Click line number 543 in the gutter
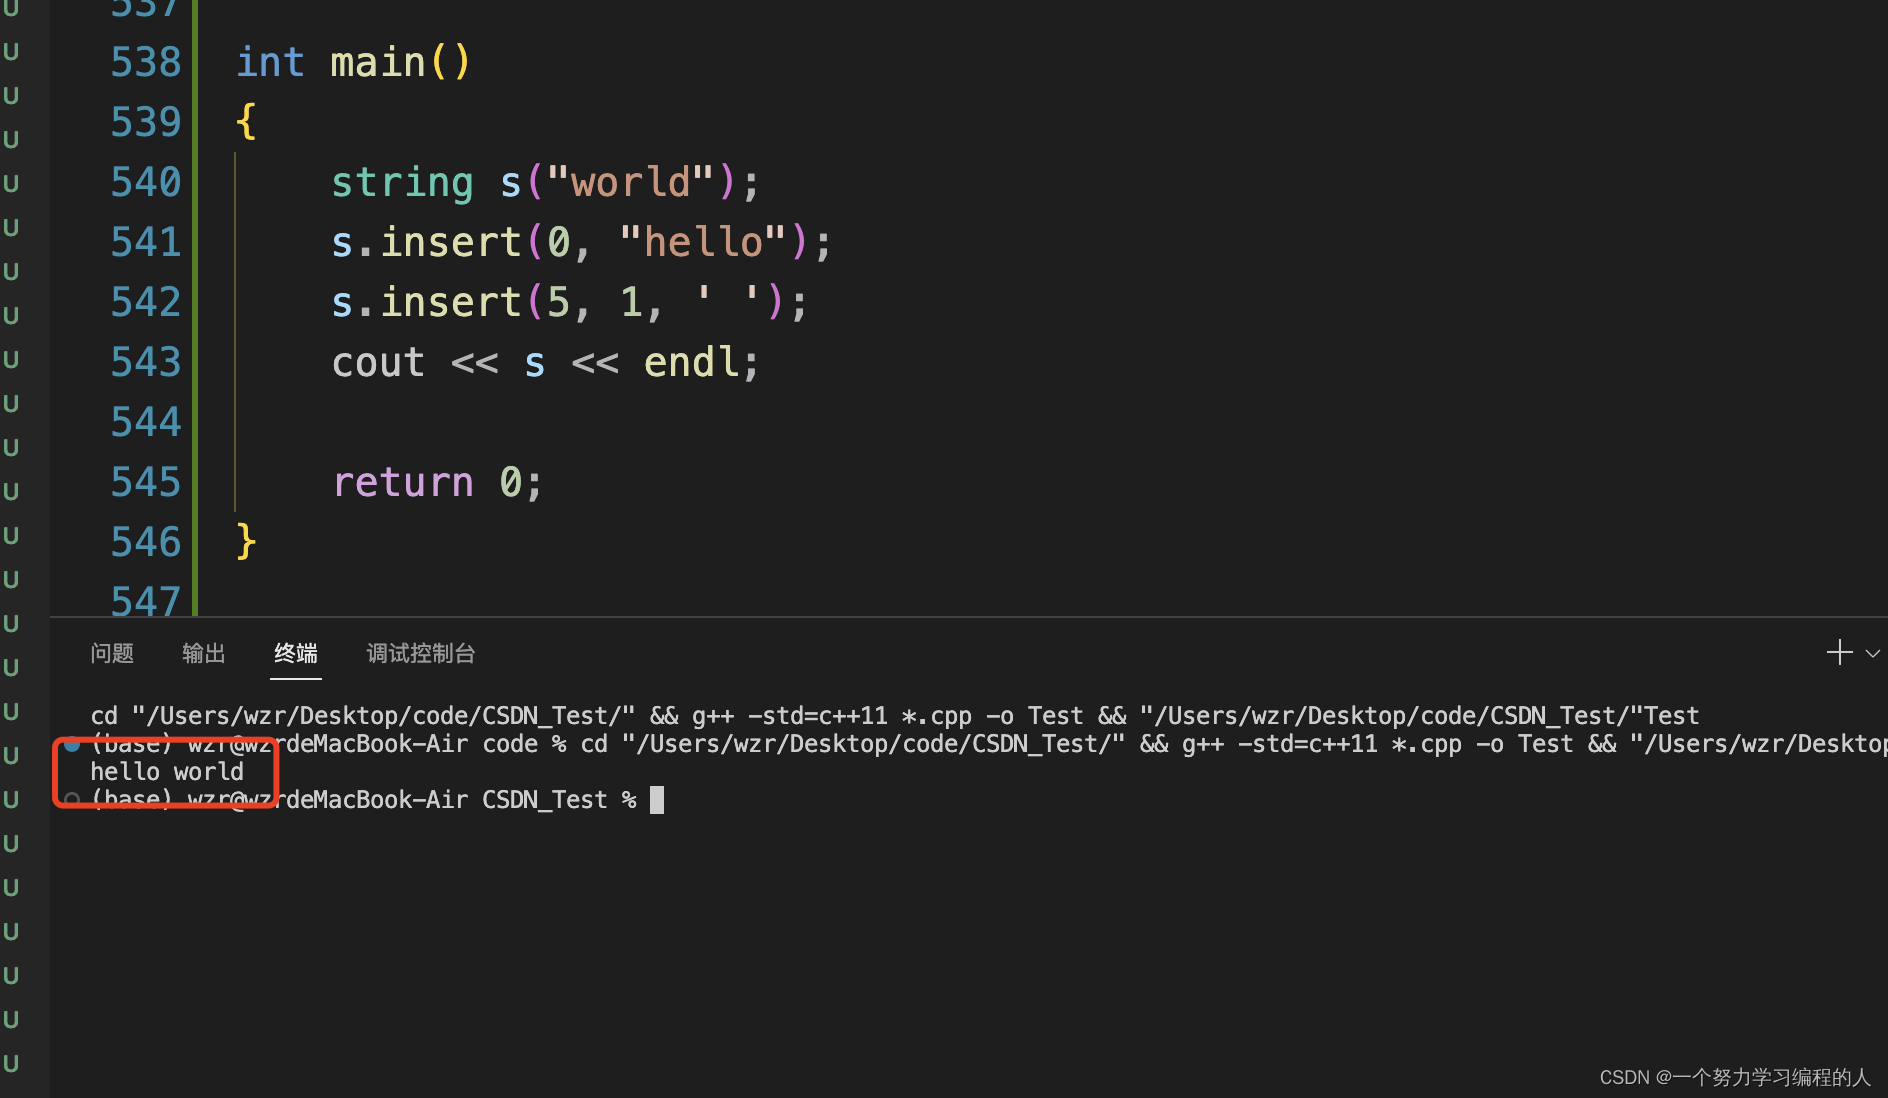The width and height of the screenshot is (1888, 1098). point(146,362)
